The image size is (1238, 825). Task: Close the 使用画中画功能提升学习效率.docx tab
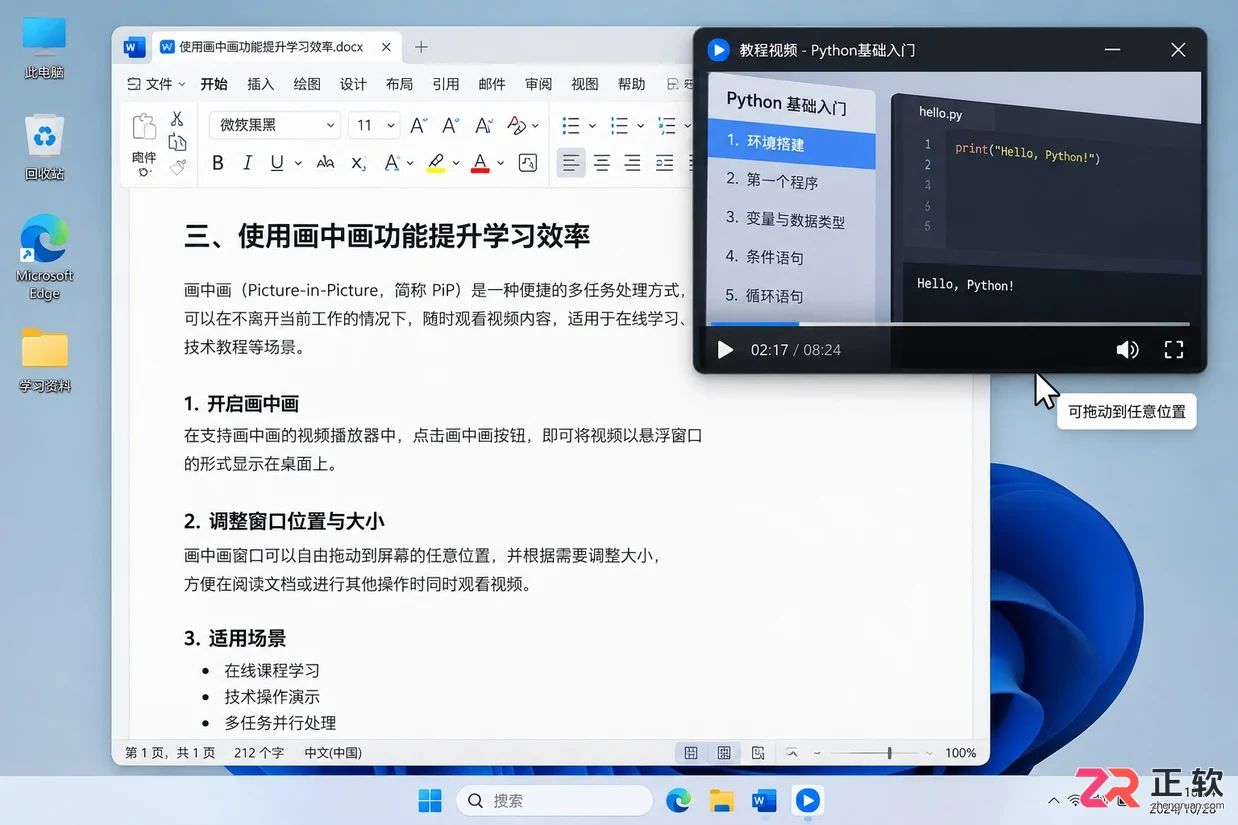coord(386,47)
